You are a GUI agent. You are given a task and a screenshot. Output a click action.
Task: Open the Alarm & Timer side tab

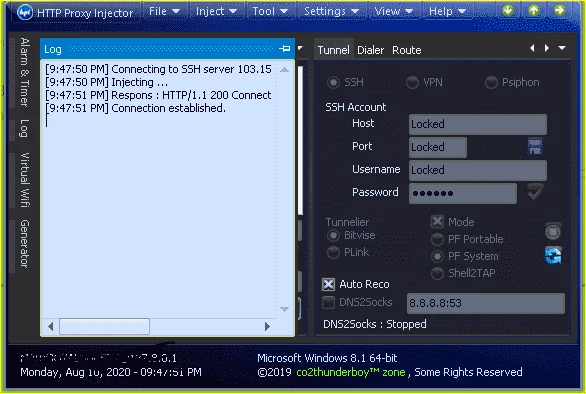(25, 72)
